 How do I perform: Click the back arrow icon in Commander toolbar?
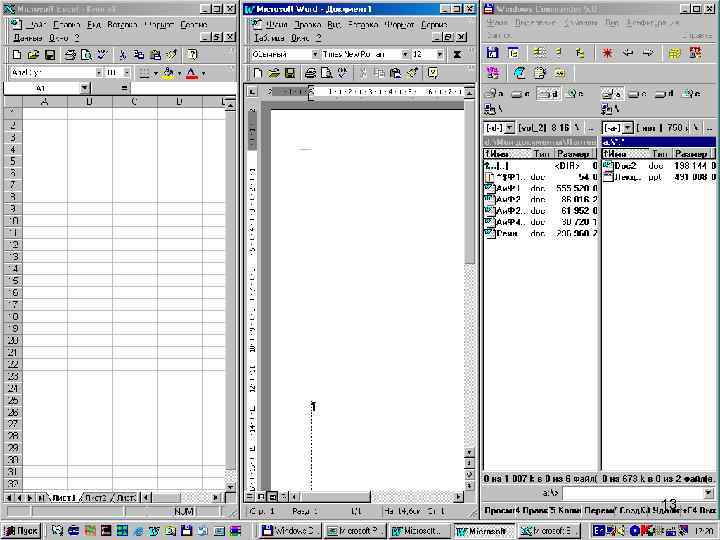click(x=628, y=54)
